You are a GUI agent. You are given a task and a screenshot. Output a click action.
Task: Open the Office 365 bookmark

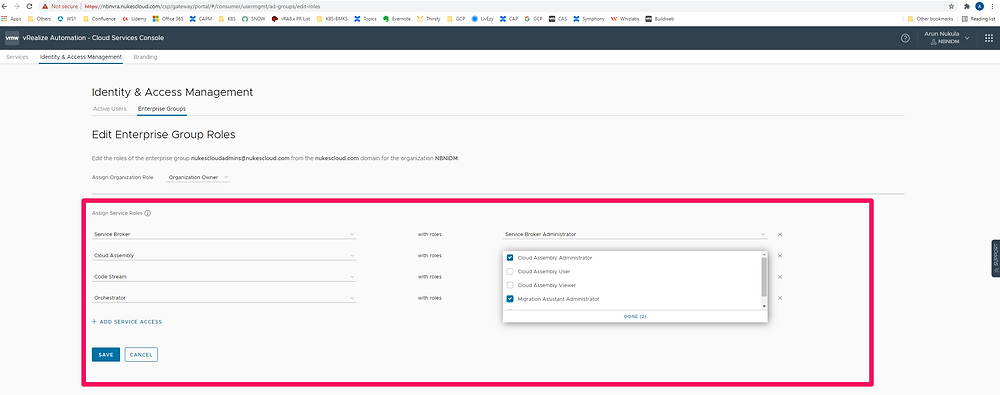[x=168, y=19]
